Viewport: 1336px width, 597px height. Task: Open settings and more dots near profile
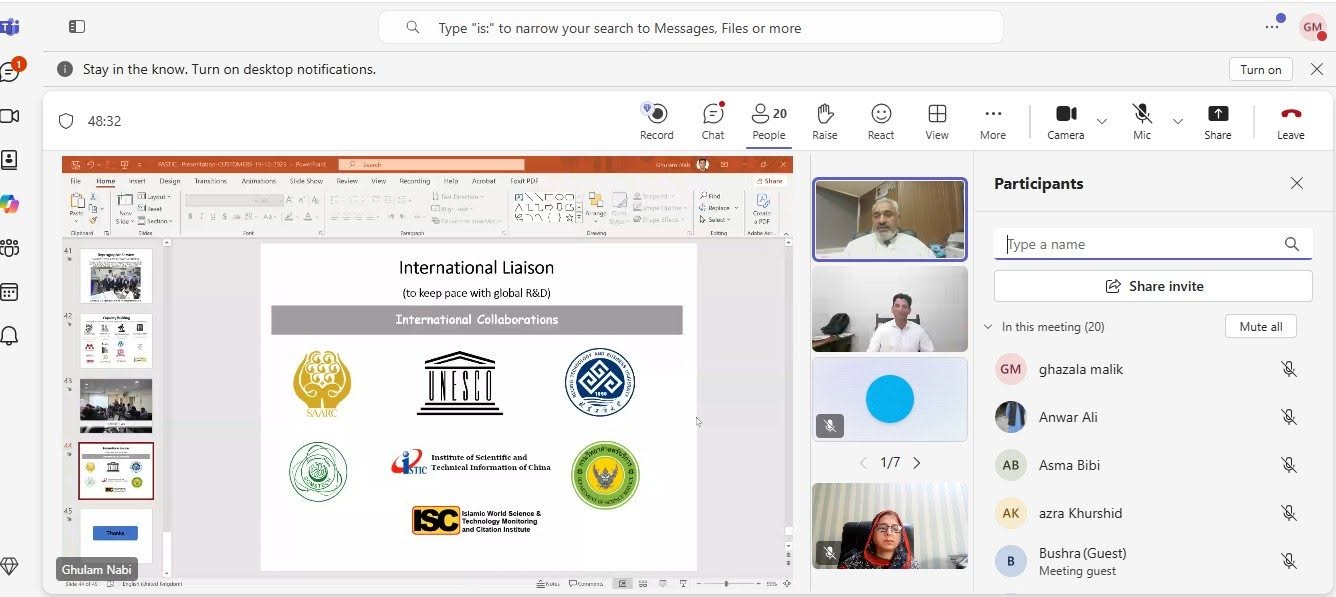1272,27
